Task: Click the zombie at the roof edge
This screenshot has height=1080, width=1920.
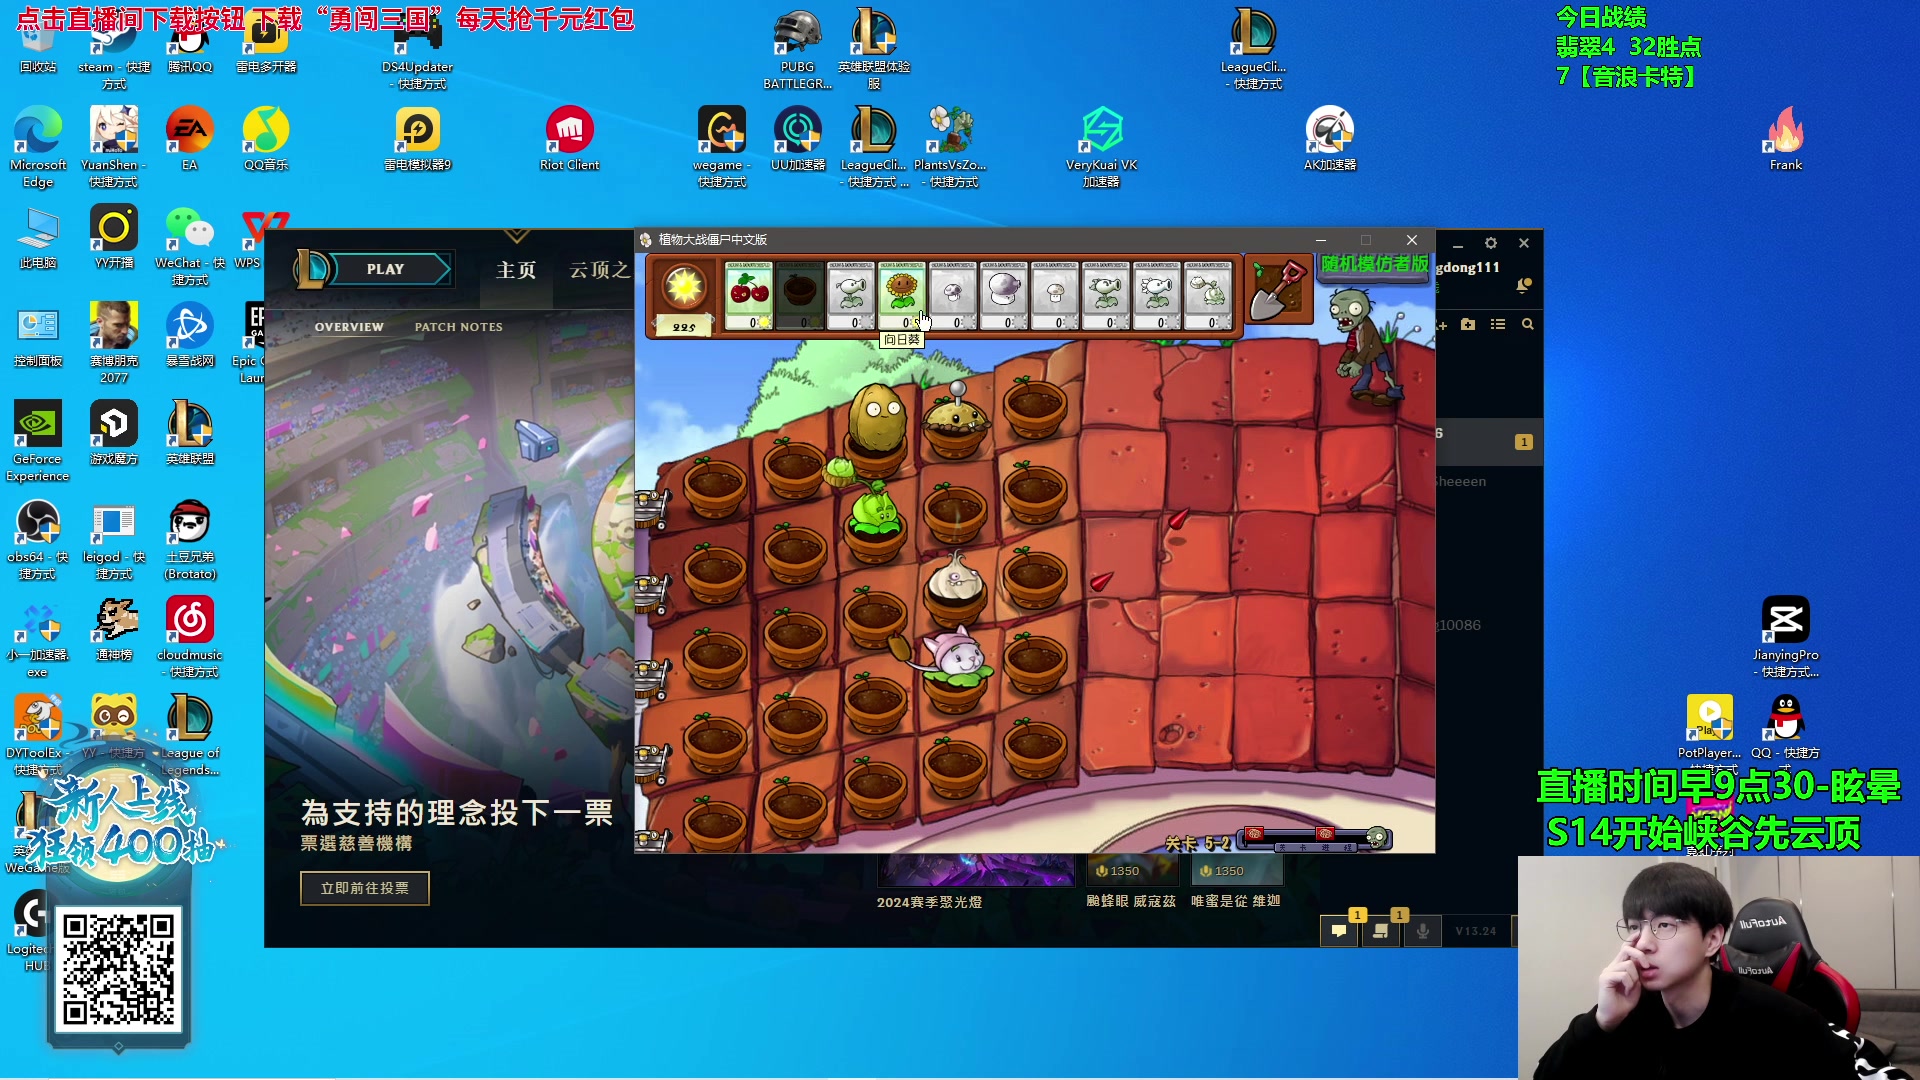Action: pos(1366,345)
